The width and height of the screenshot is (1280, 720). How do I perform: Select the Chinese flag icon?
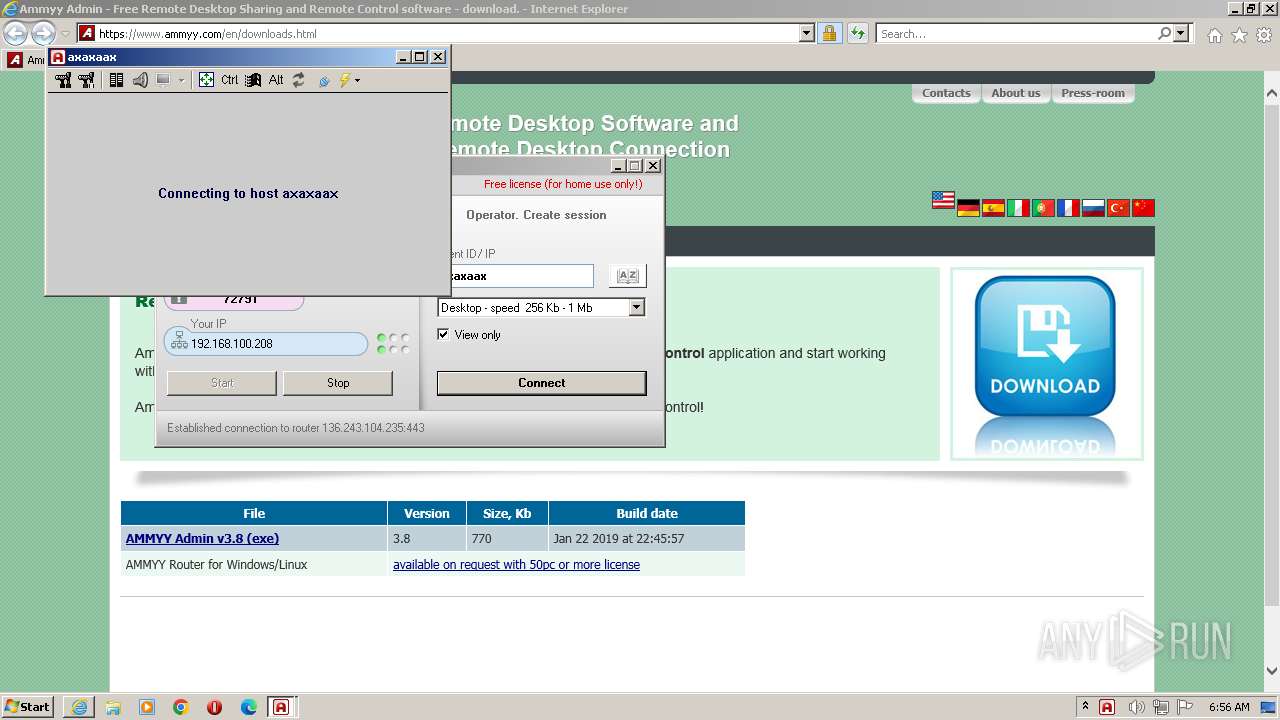pyautogui.click(x=1143, y=208)
